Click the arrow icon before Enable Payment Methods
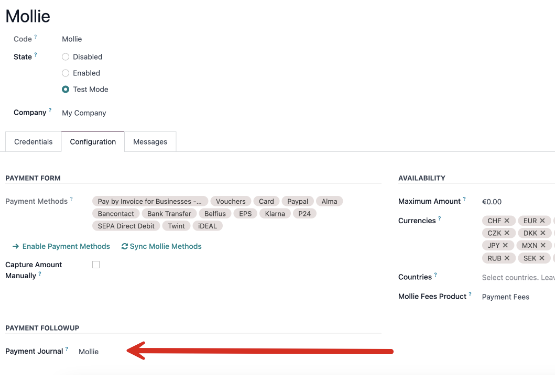The width and height of the screenshot is (555, 375). tap(16, 246)
